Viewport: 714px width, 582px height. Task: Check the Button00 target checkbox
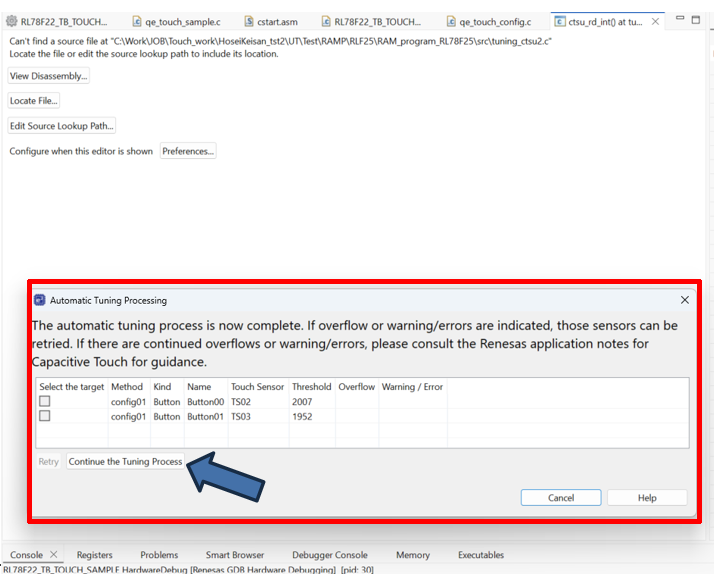point(45,401)
